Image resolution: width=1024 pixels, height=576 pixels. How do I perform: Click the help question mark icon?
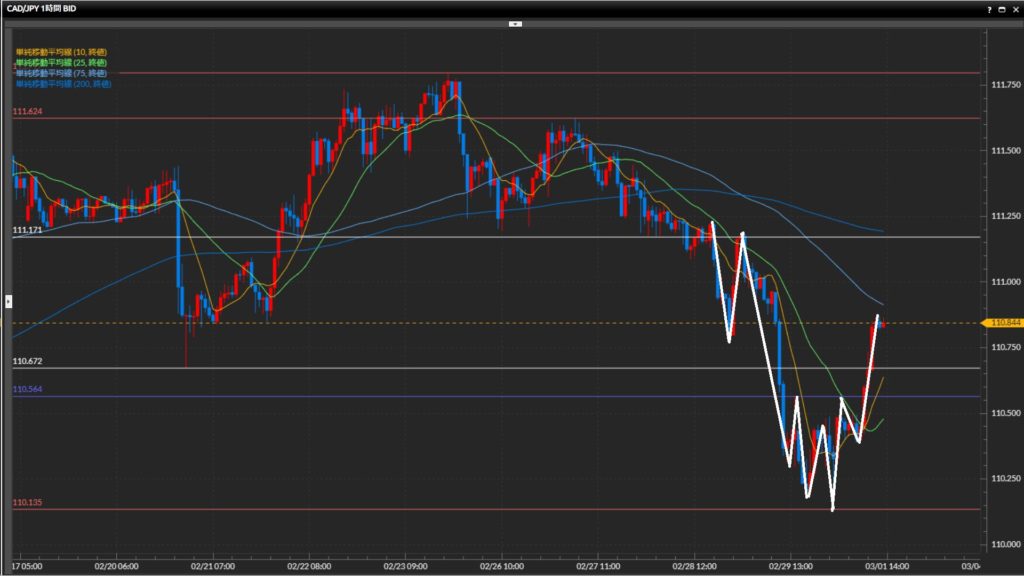click(x=989, y=8)
